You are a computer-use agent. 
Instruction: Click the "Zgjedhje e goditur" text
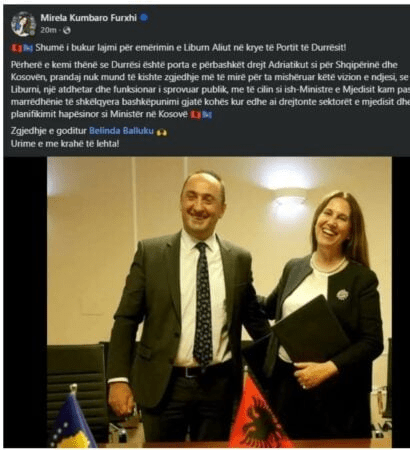49,131
